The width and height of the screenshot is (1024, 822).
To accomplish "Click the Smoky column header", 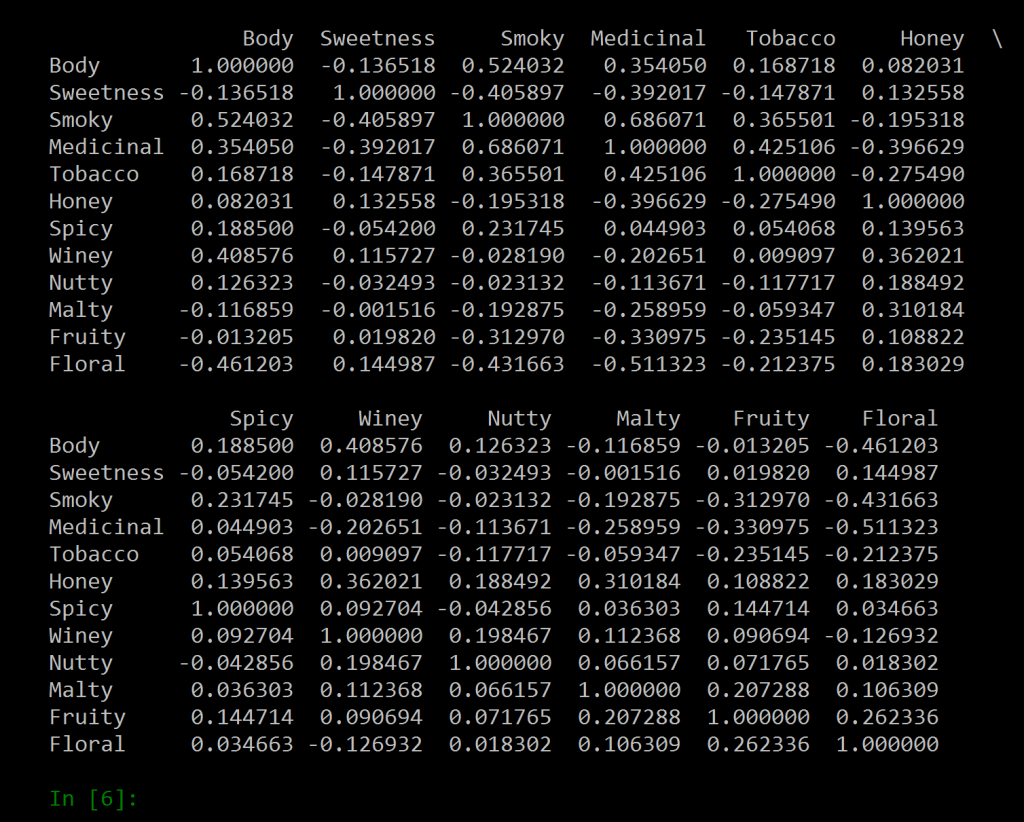I will 532,39.
